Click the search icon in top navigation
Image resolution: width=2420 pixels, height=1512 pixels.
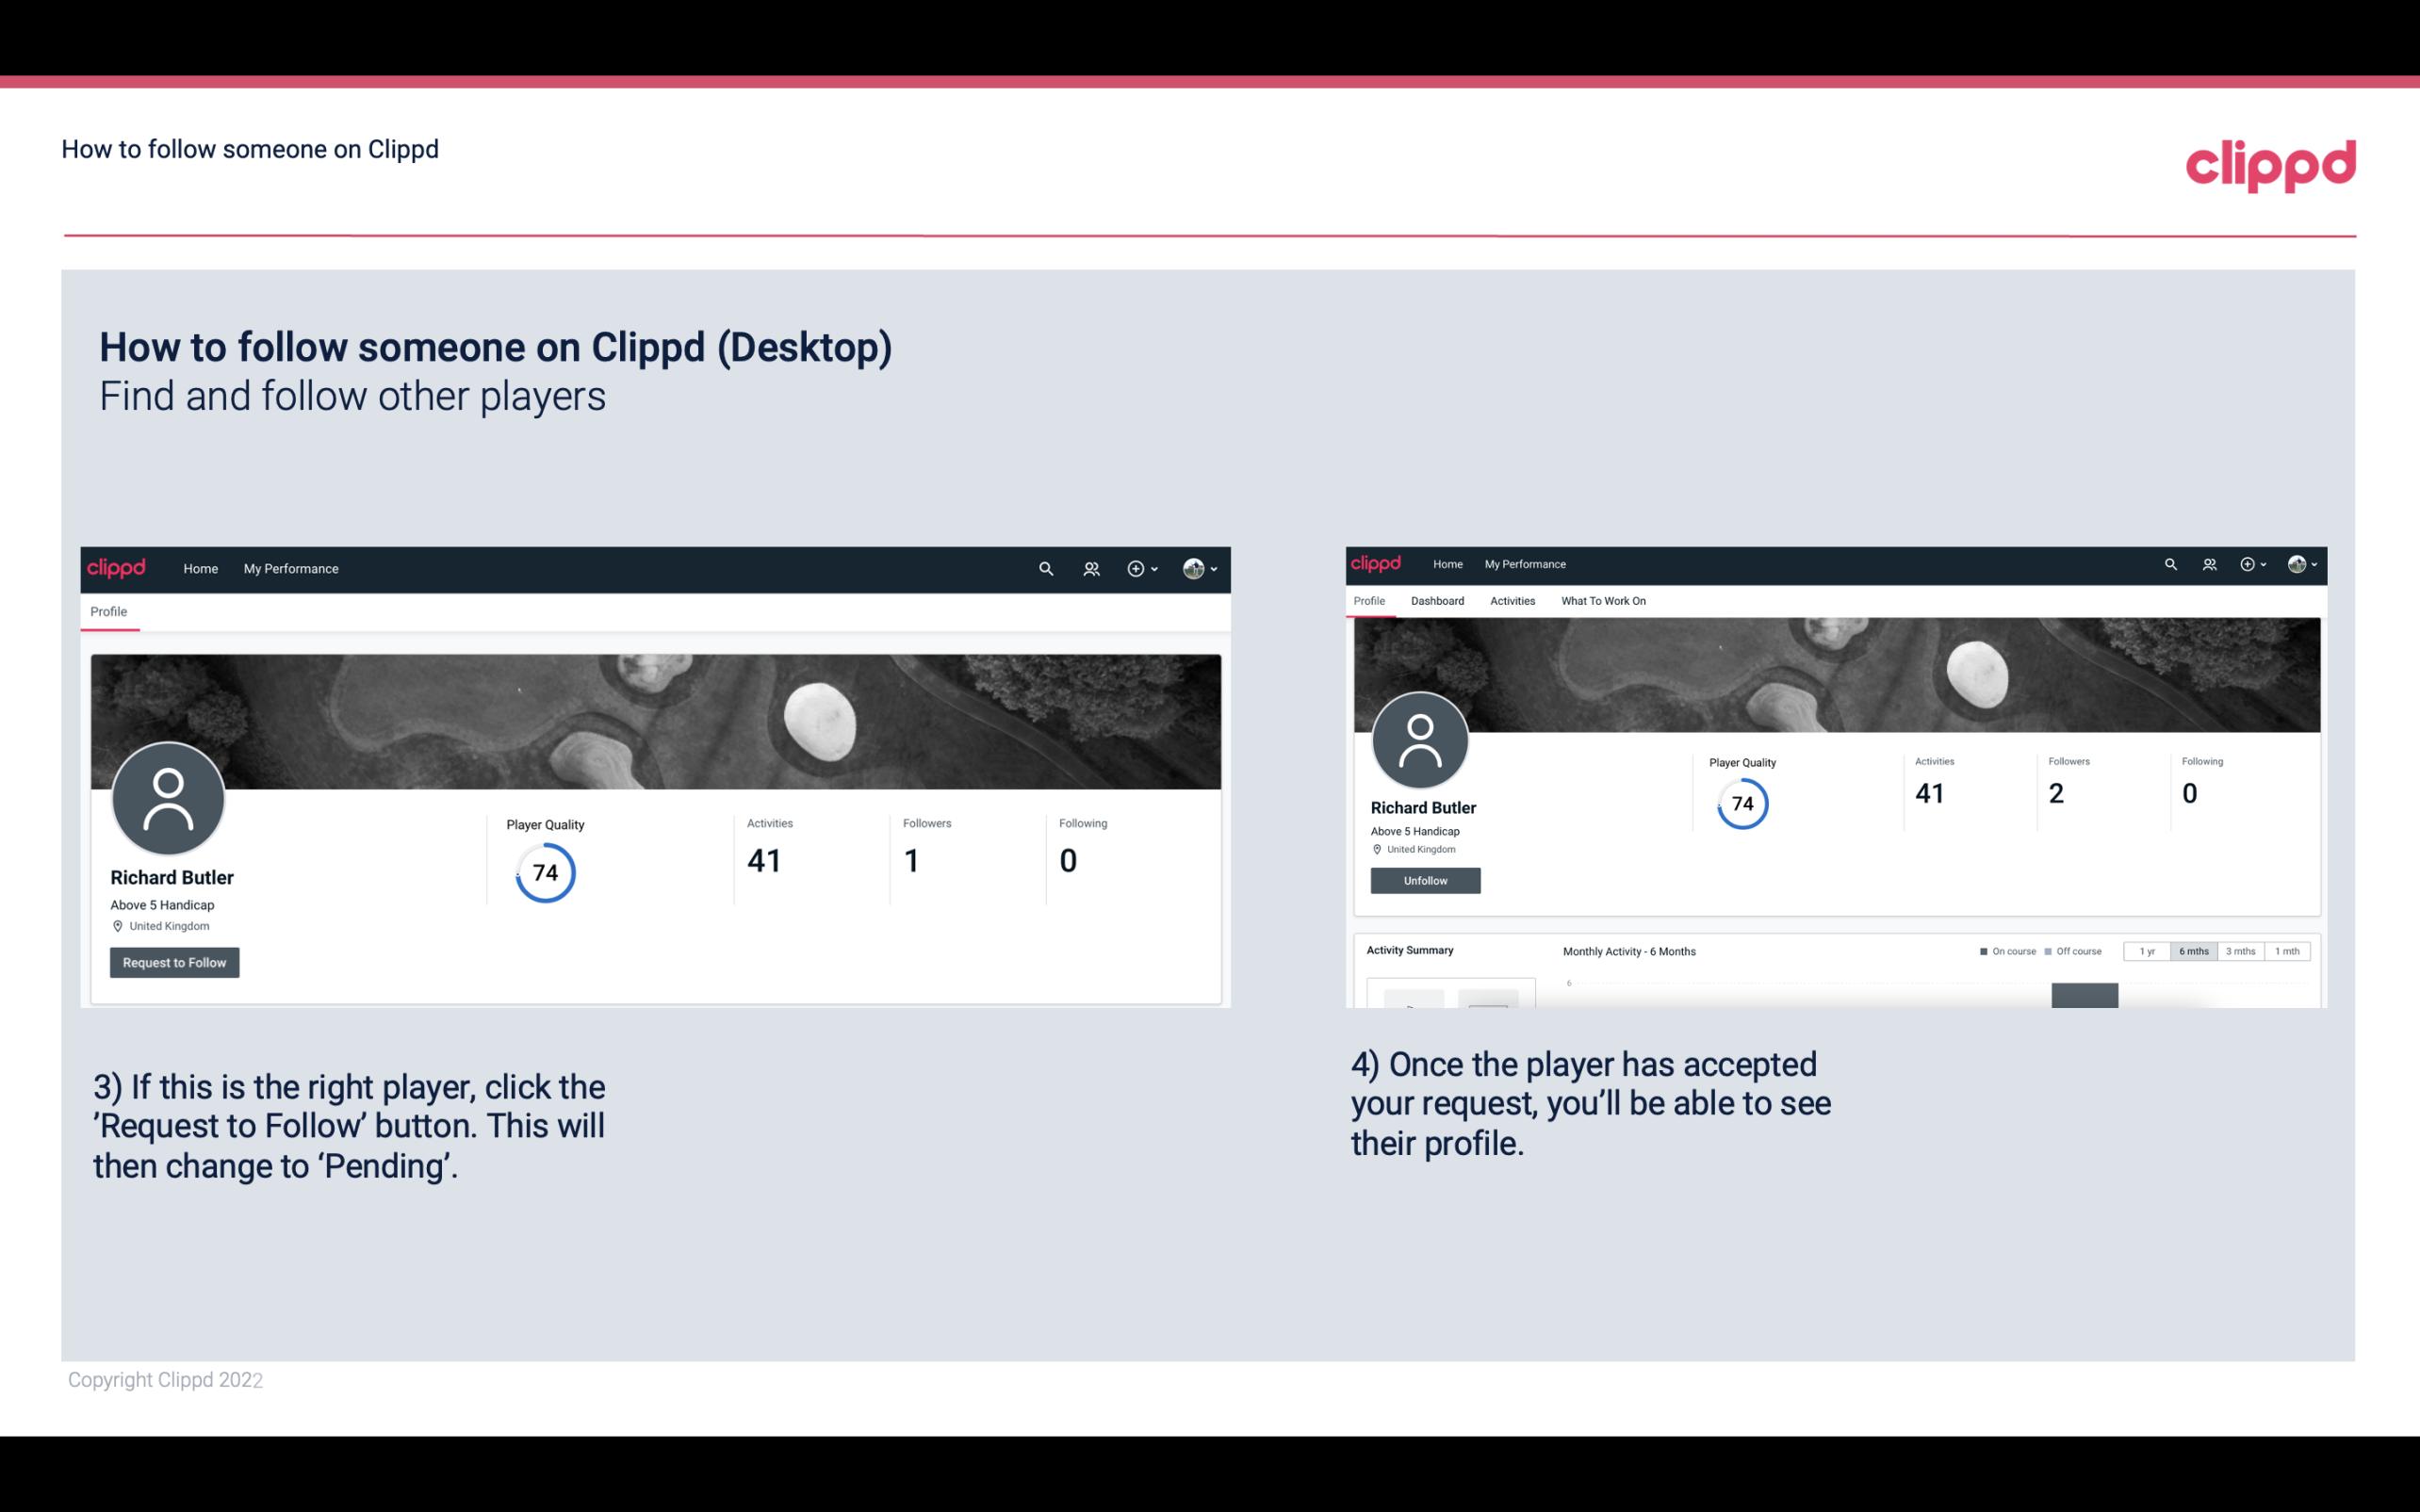tap(1043, 568)
